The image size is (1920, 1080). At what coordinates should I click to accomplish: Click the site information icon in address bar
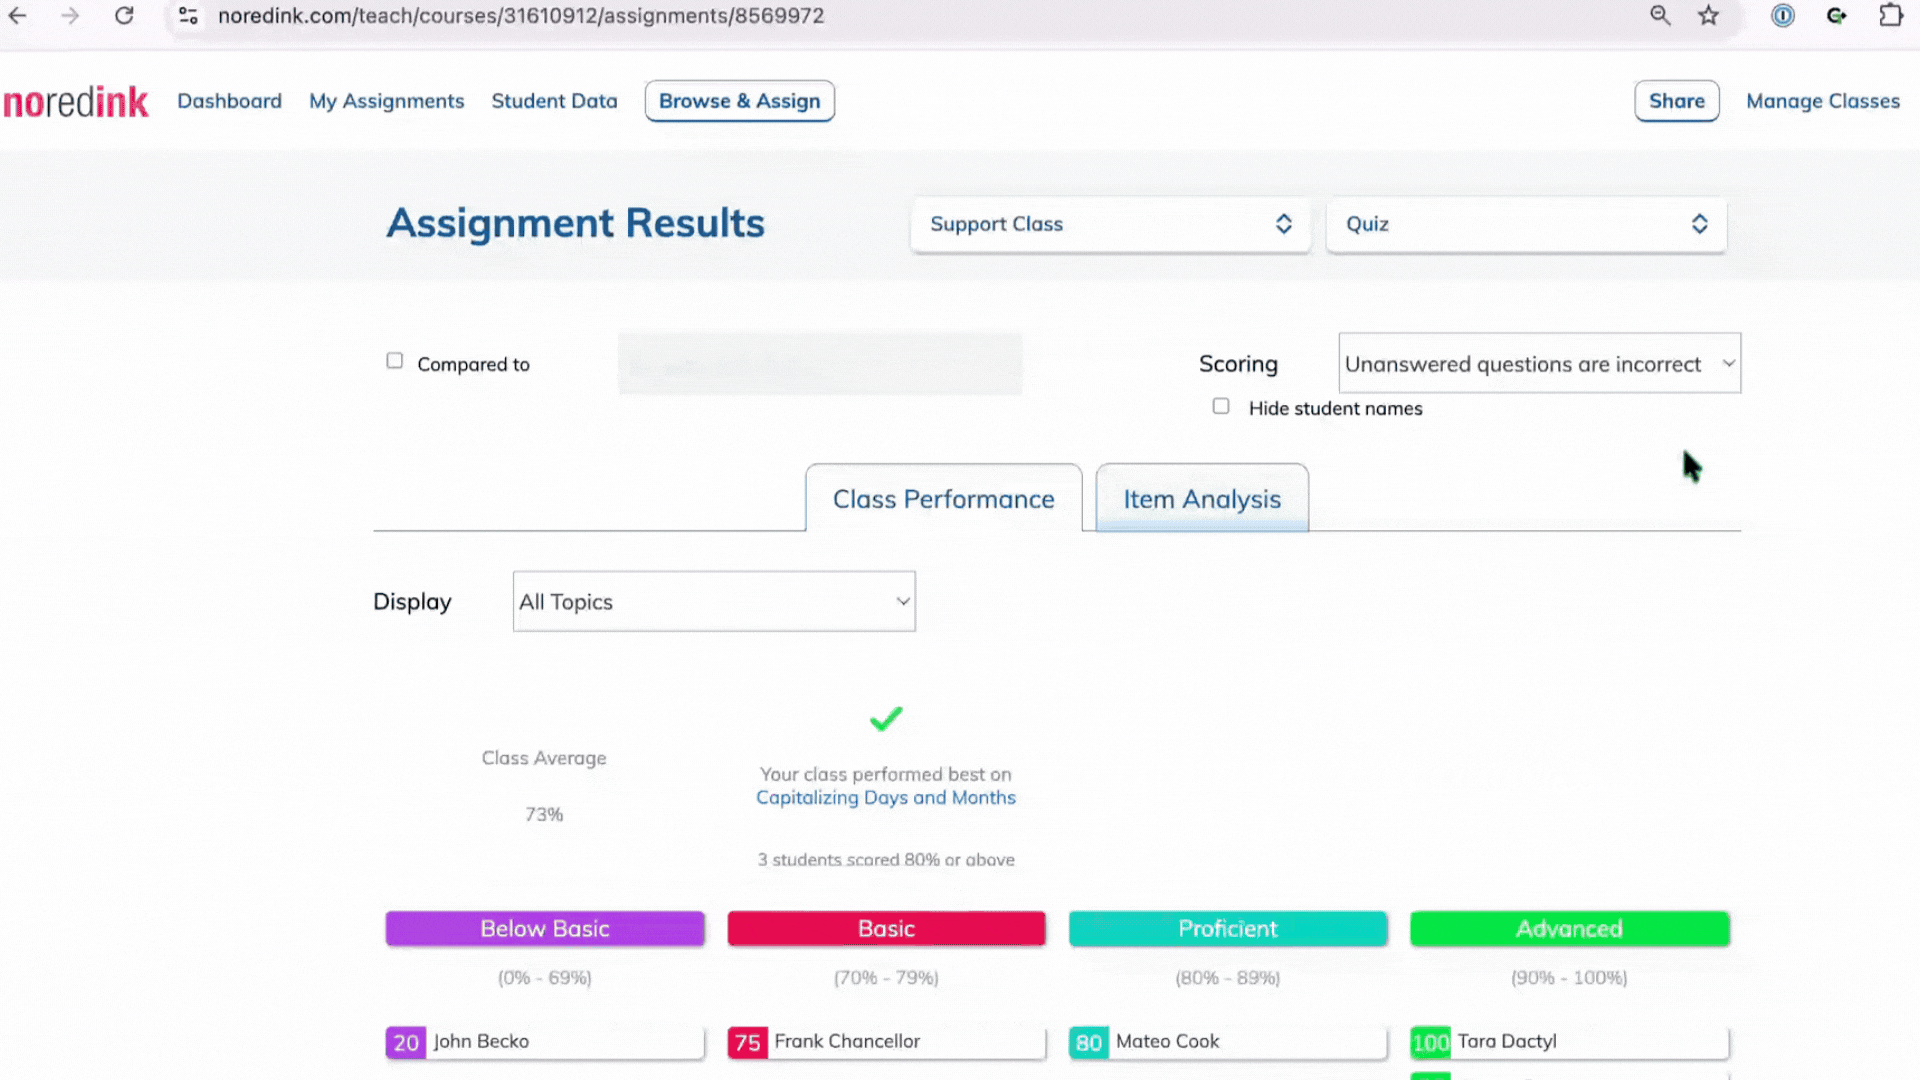(188, 16)
